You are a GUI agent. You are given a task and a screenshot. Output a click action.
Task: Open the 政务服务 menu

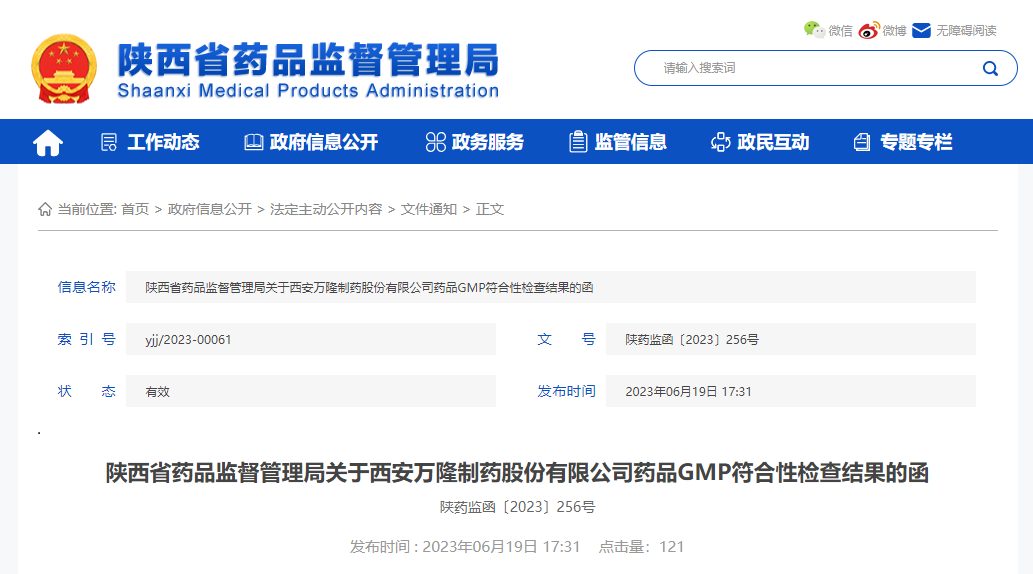[488, 142]
